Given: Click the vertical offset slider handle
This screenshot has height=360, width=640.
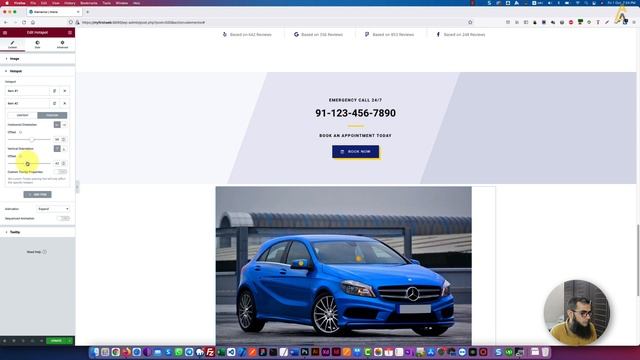Looking at the screenshot, I should [27, 164].
